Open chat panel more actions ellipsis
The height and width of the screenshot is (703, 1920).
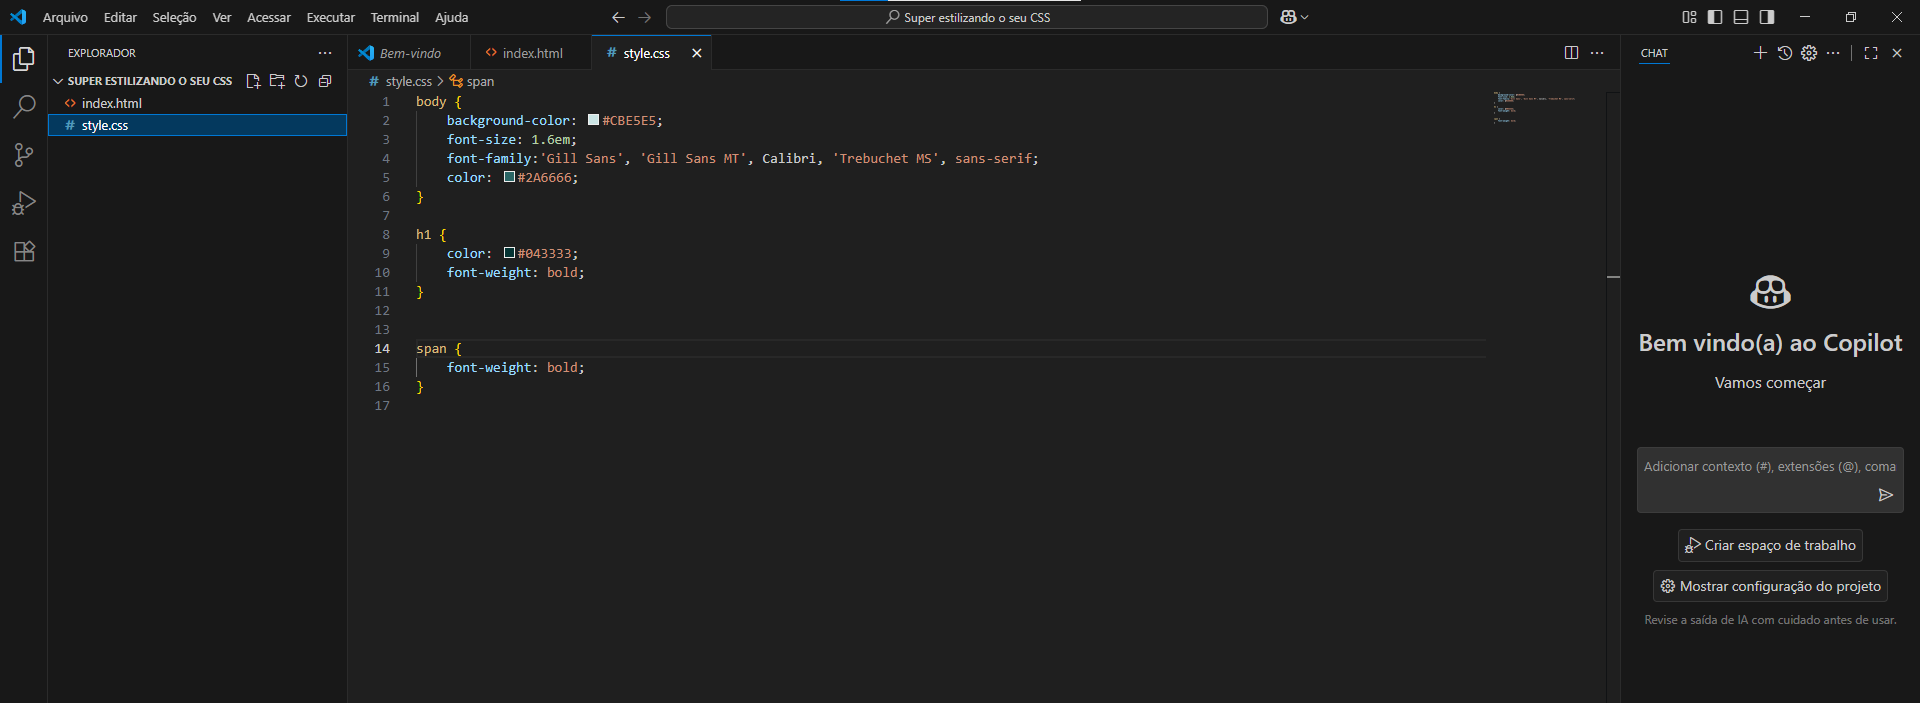point(1833,53)
